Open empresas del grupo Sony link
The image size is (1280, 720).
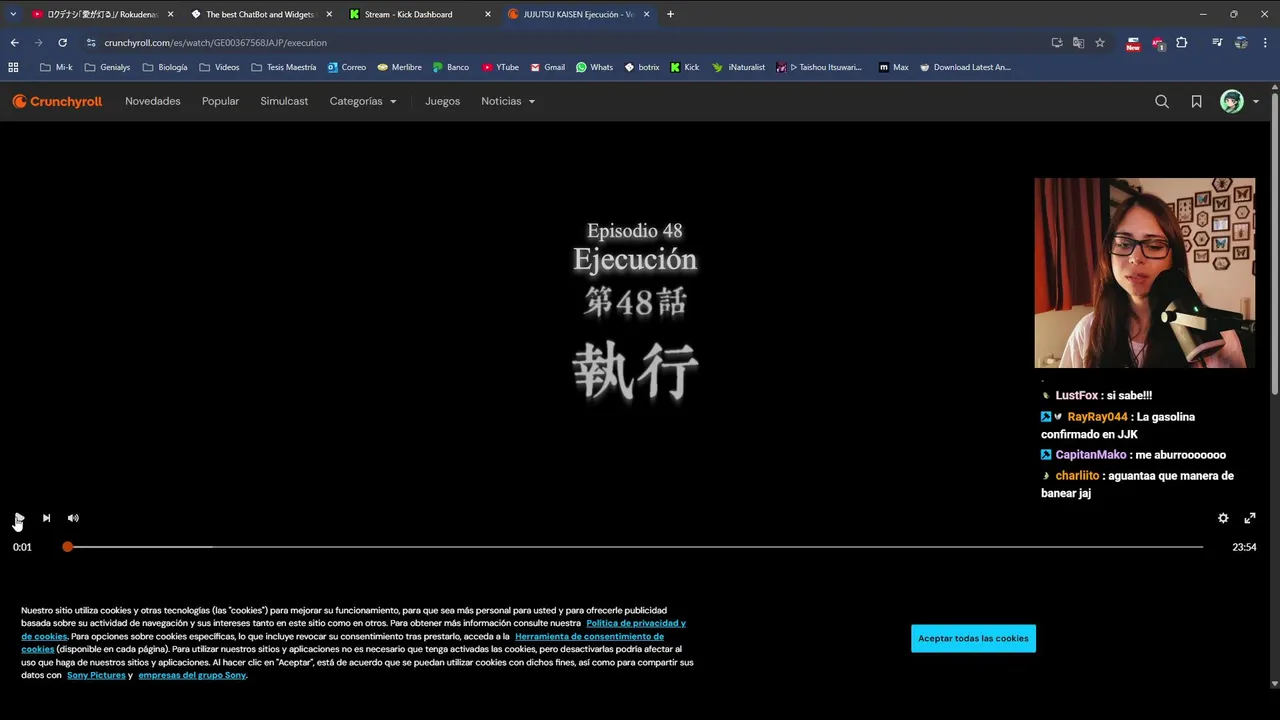click(192, 675)
